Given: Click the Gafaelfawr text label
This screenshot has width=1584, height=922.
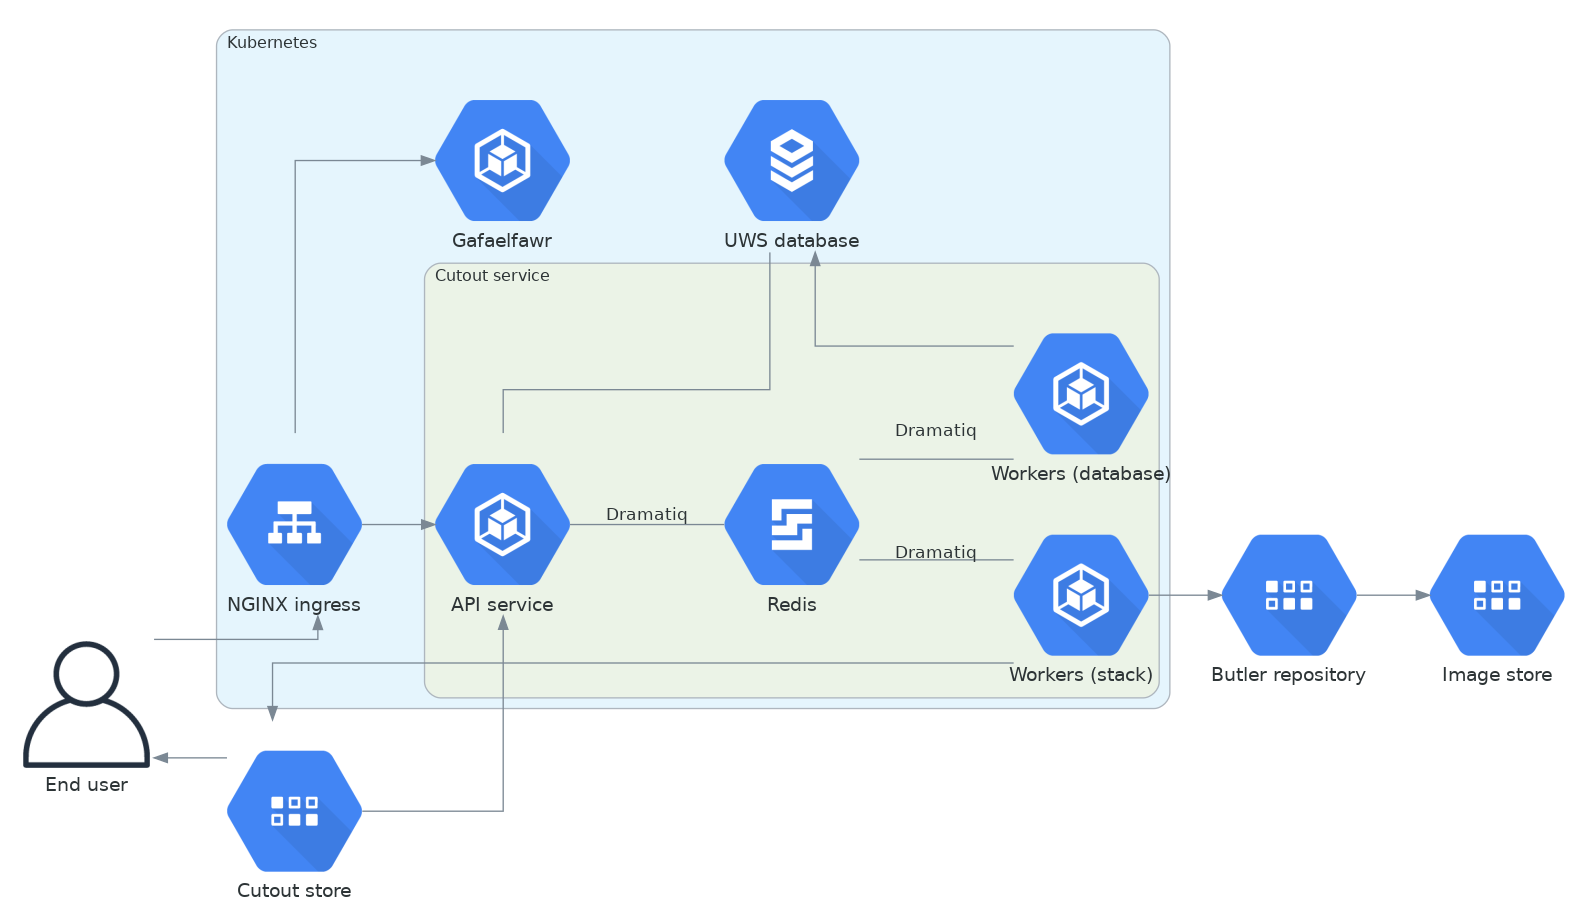Looking at the screenshot, I should [x=502, y=241].
